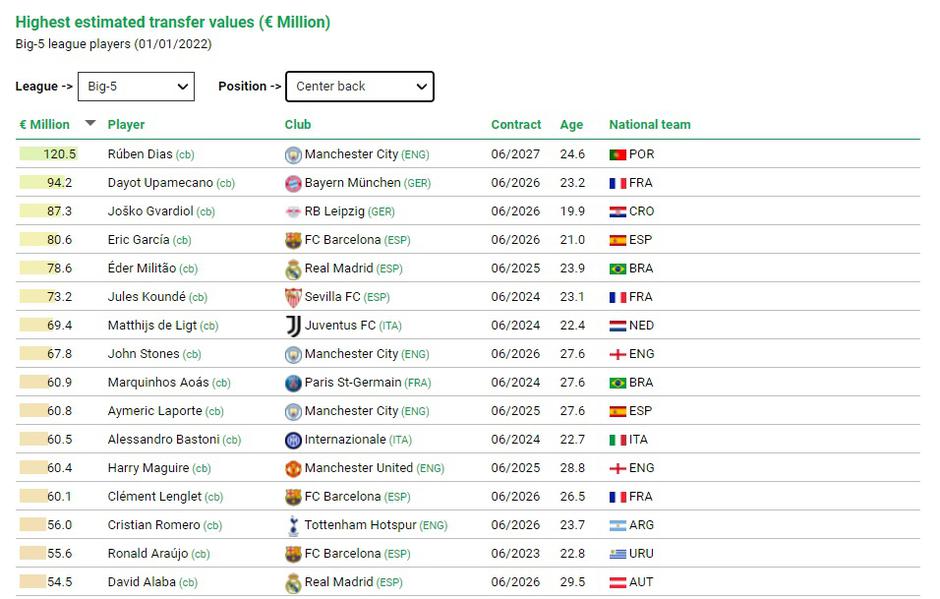
Task: Click the RB Leipzig club logo
Action: tap(293, 212)
